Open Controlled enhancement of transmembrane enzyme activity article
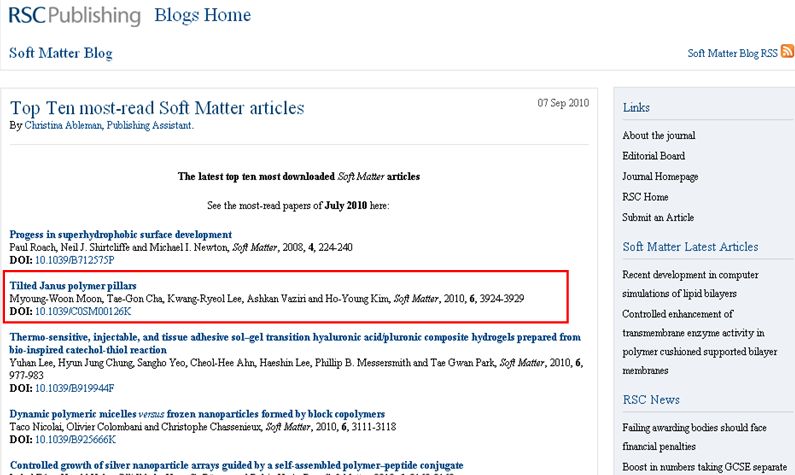This screenshot has height=475, width=795. pos(700,342)
